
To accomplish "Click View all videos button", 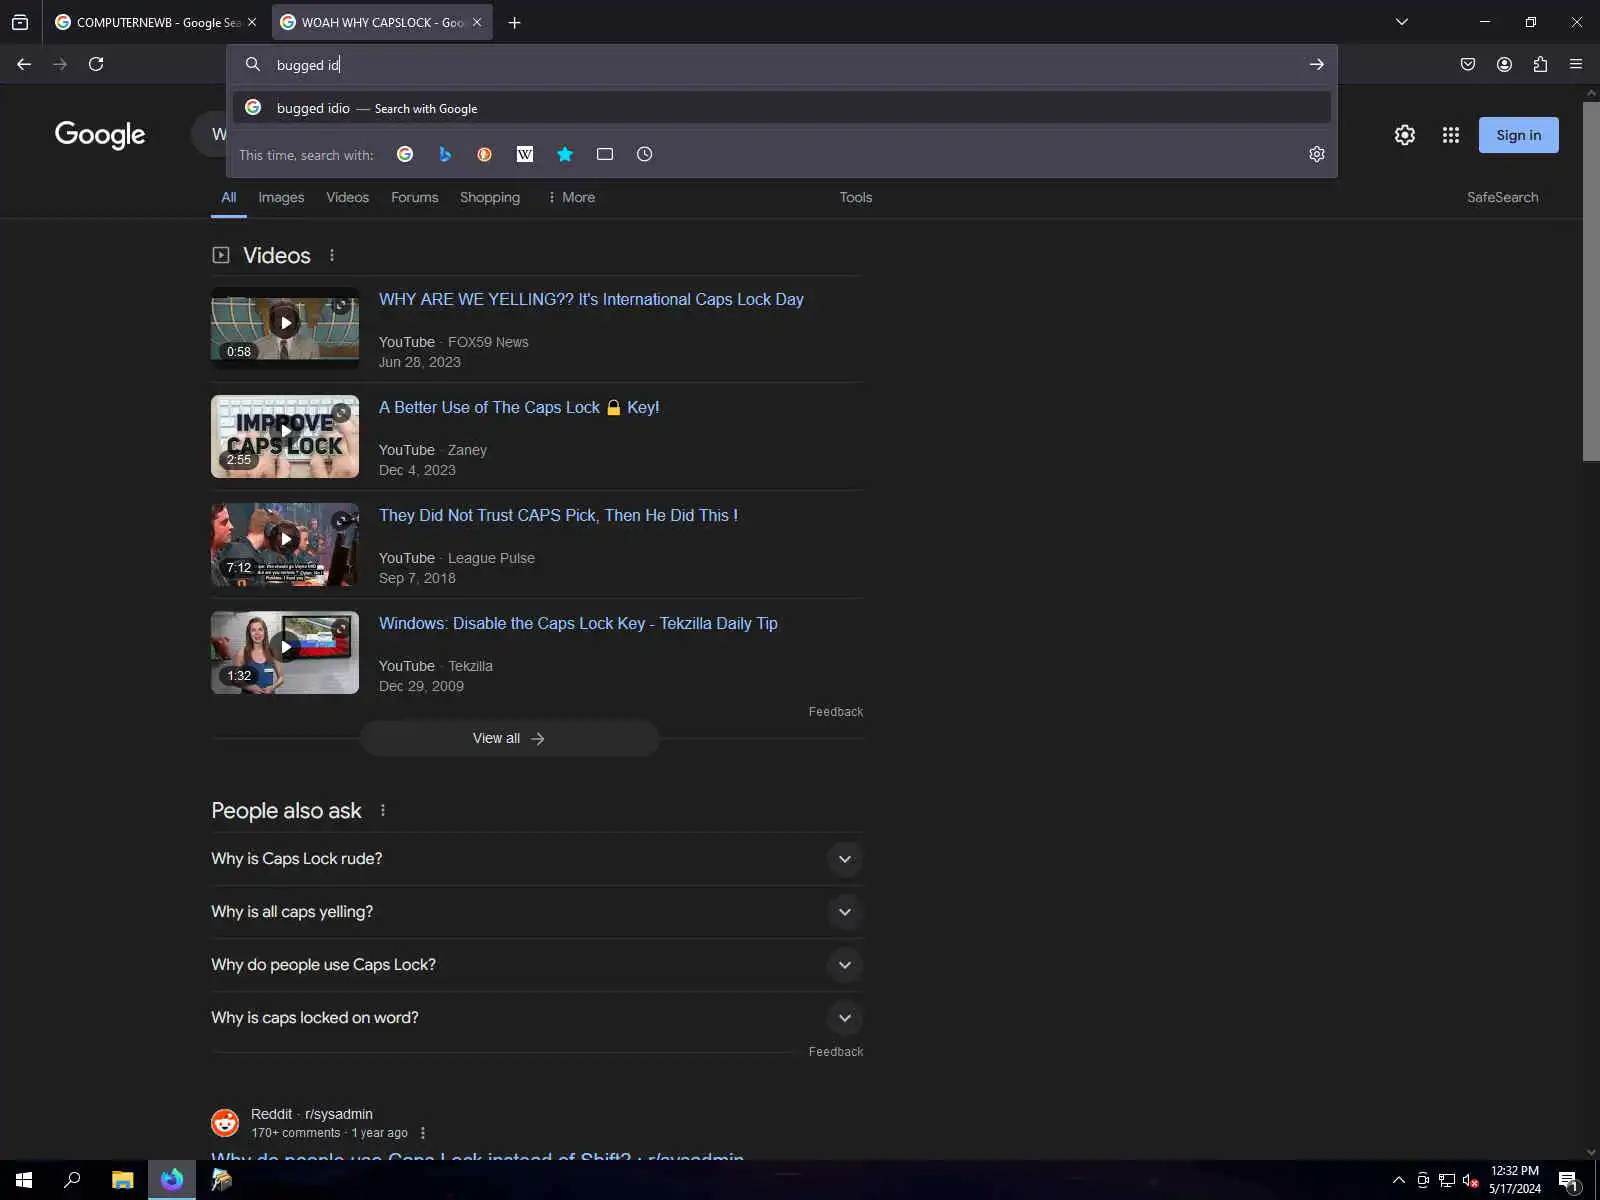I will 509,738.
